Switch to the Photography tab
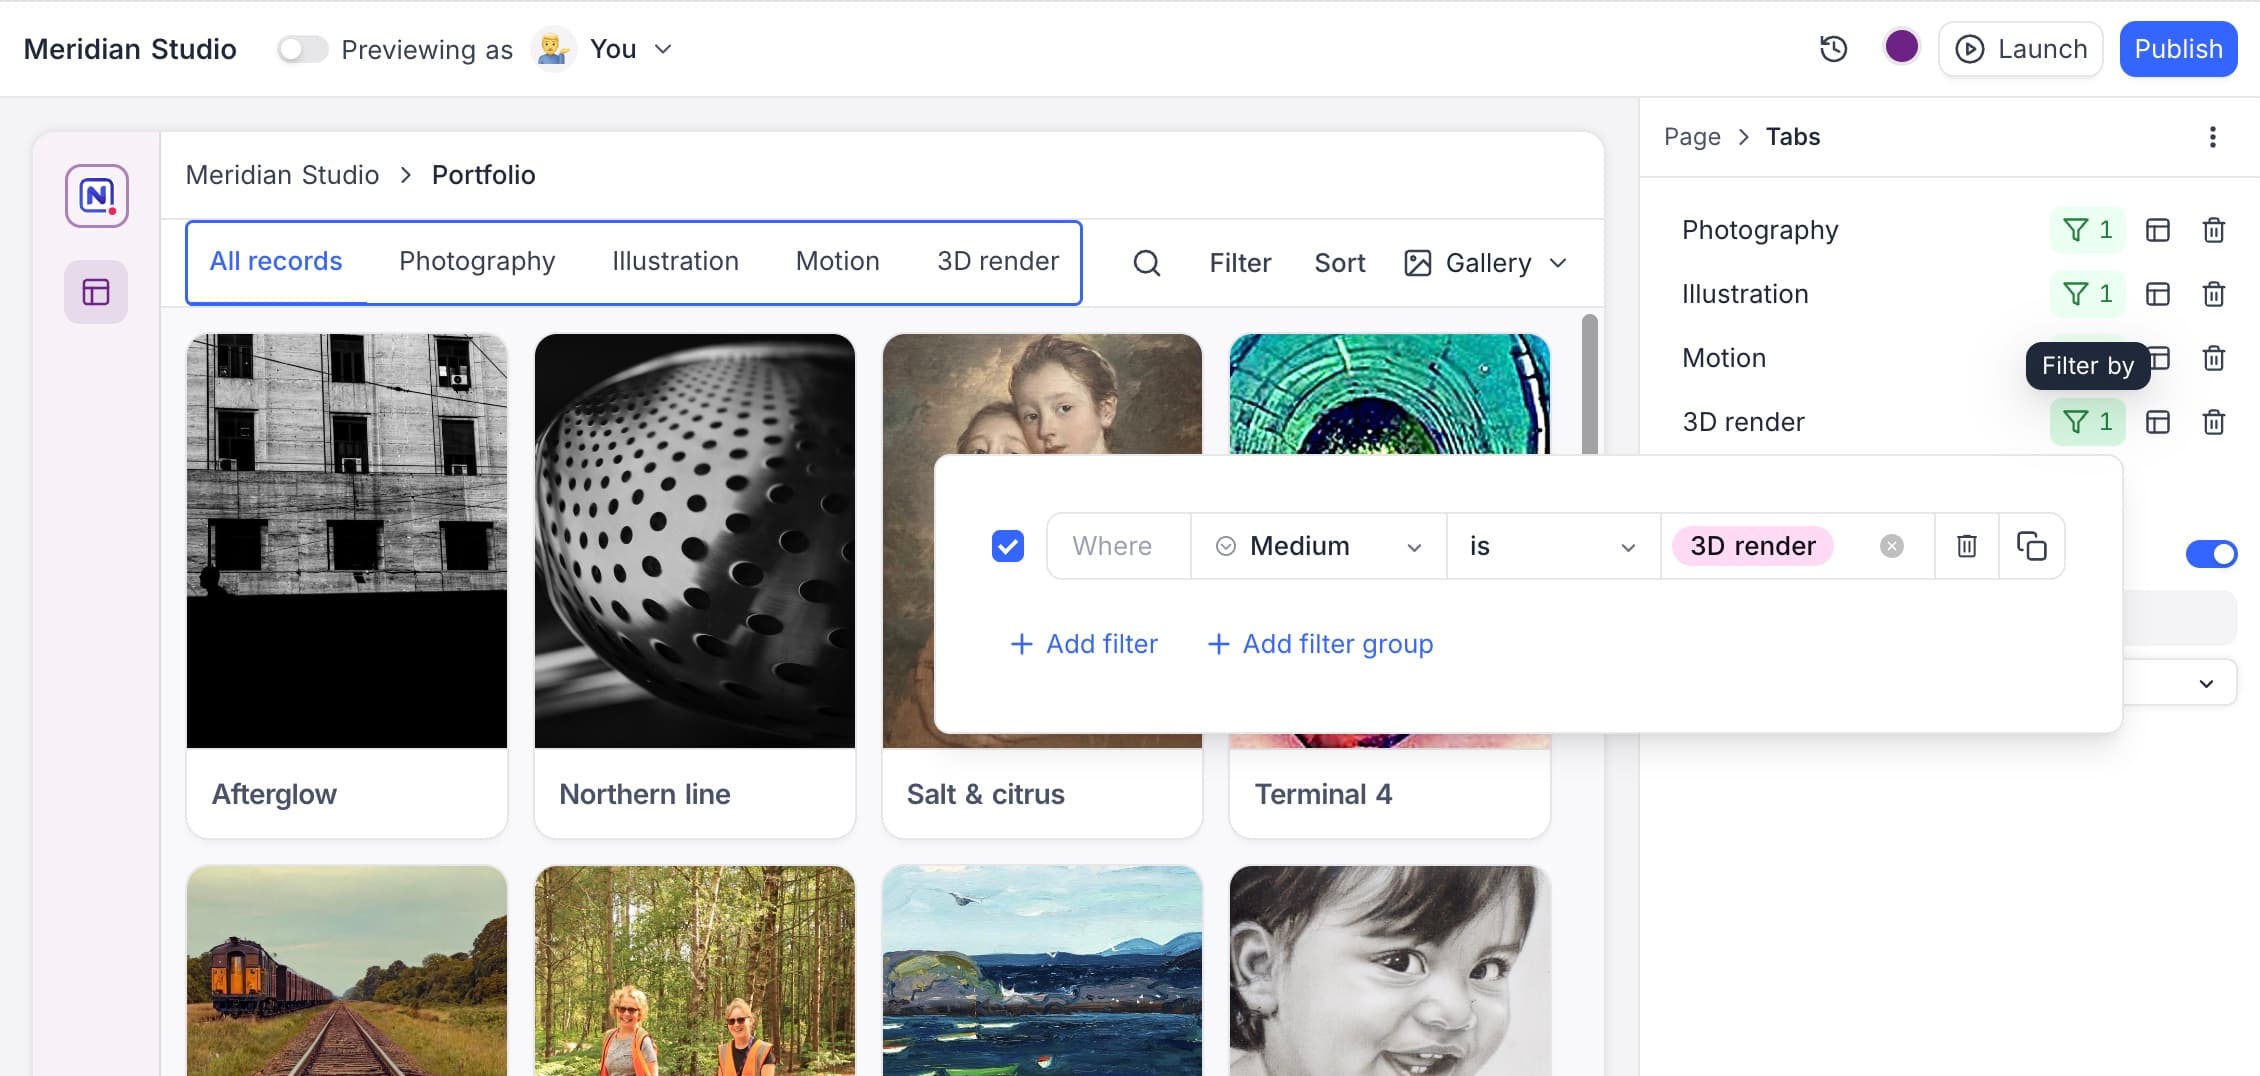2260x1076 pixels. pyautogui.click(x=477, y=261)
